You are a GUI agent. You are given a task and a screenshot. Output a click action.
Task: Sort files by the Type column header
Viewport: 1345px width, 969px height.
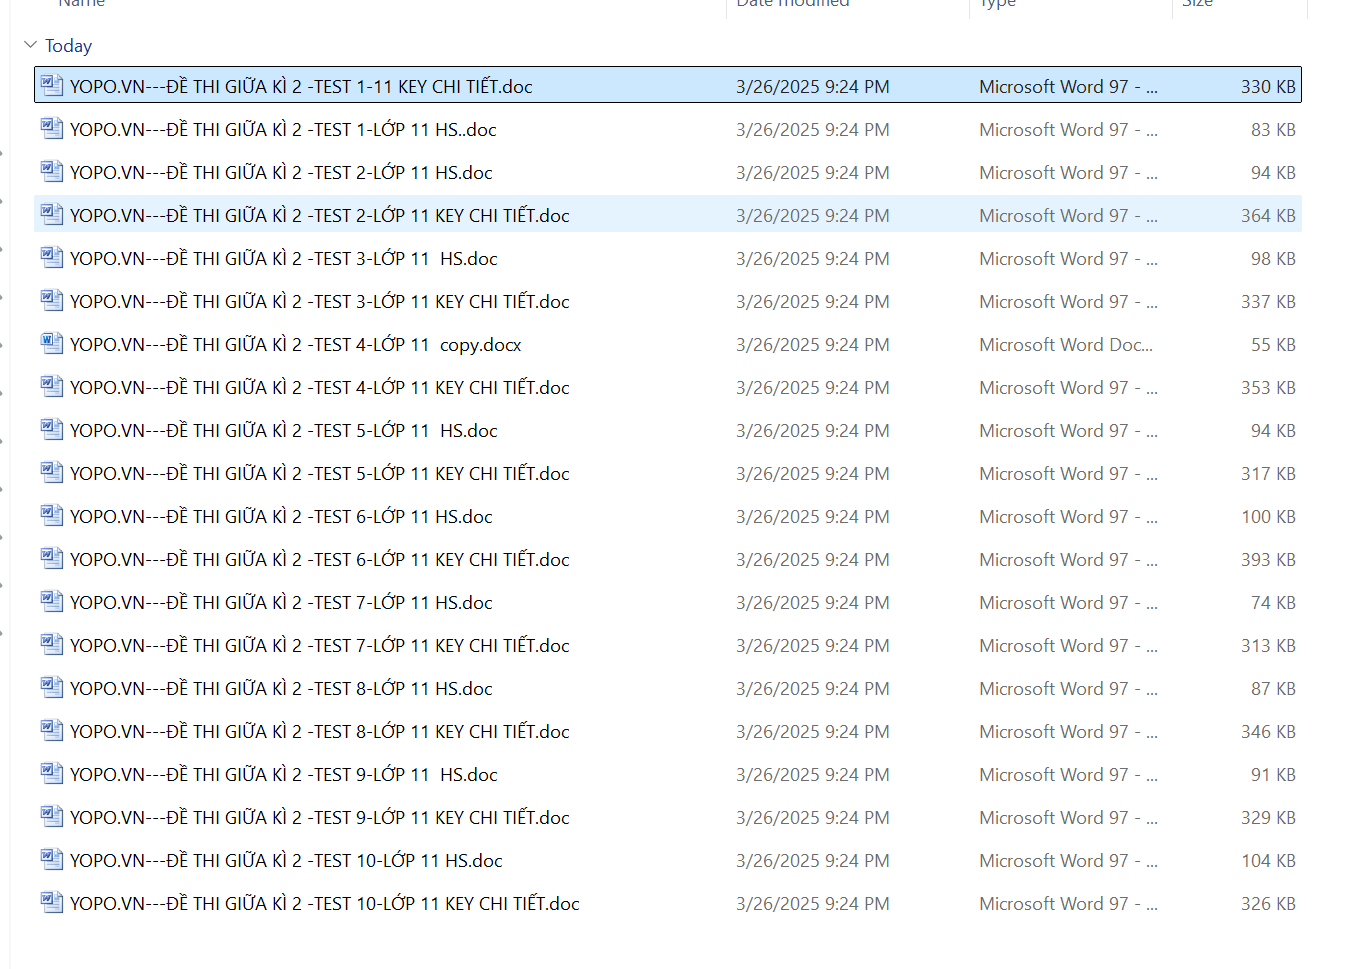(x=997, y=4)
